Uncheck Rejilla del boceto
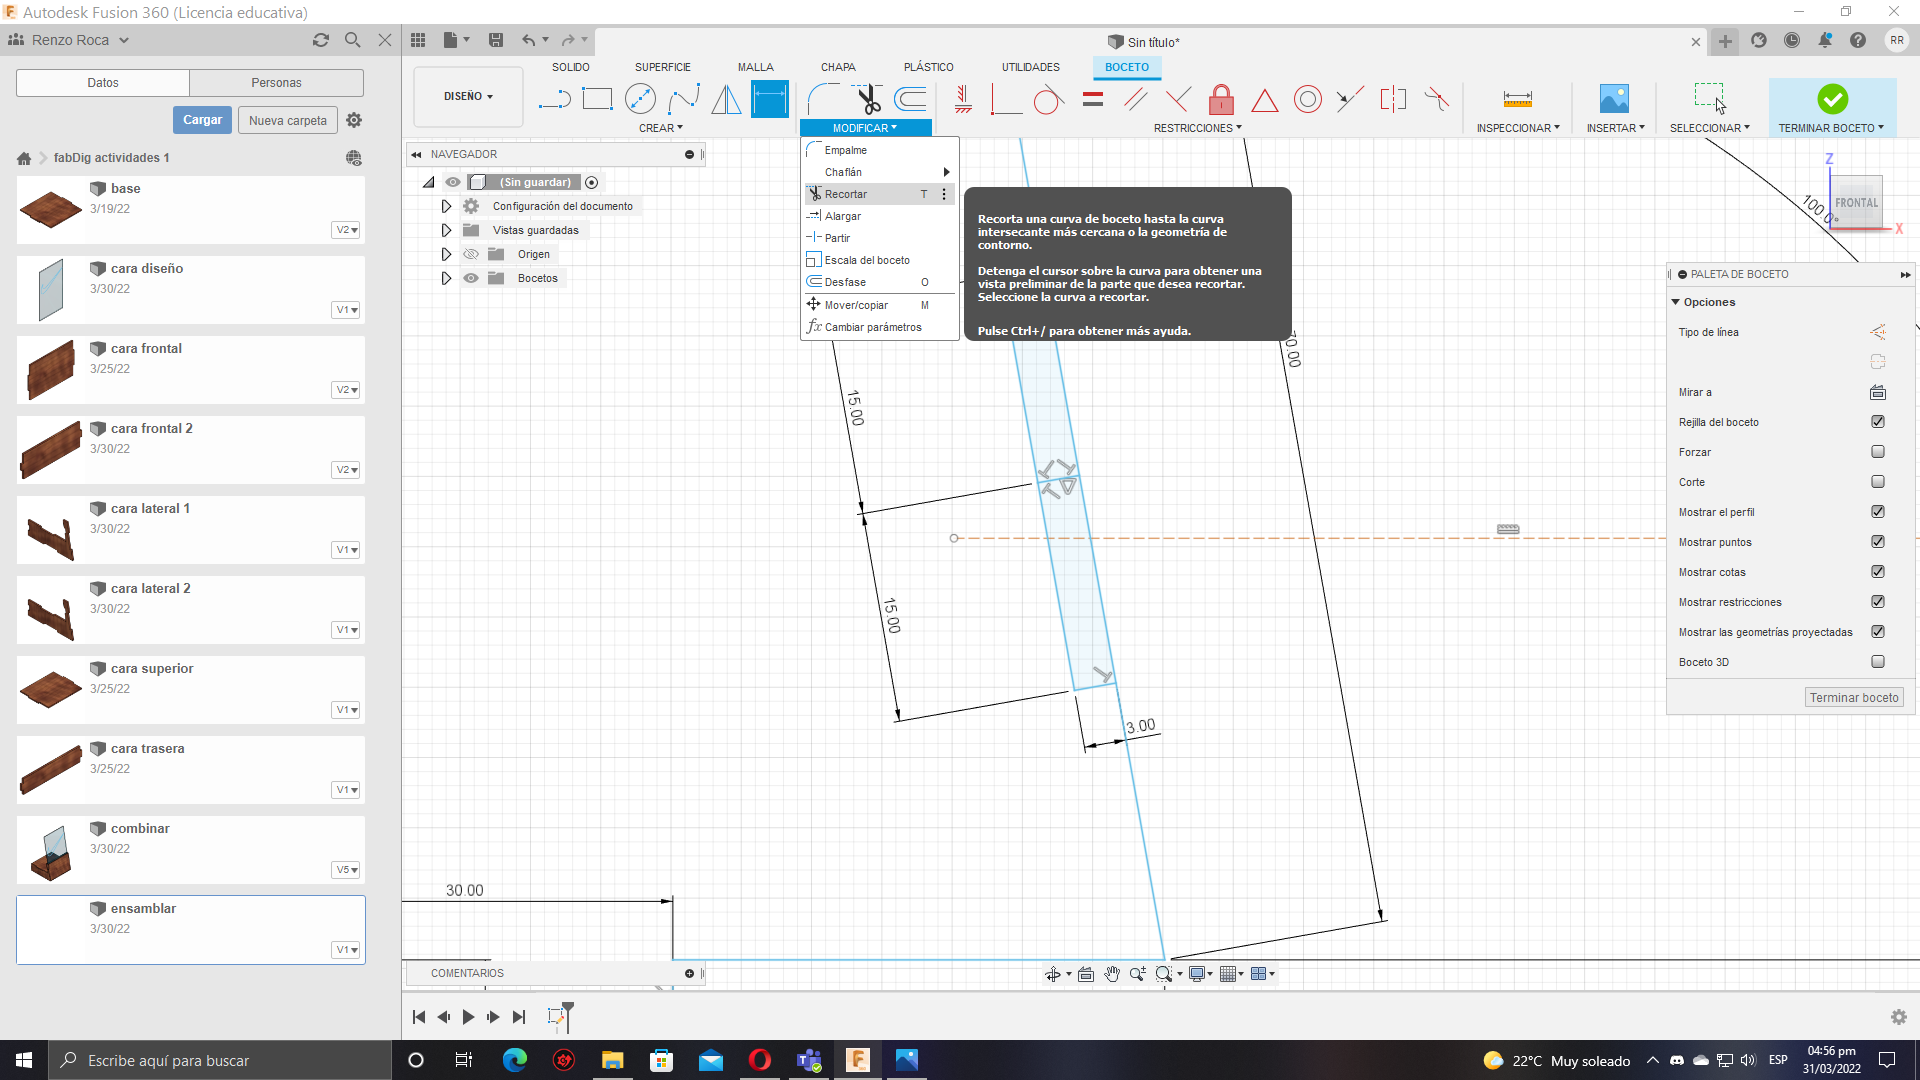Screen dimensions: 1920x1080 1877,422
